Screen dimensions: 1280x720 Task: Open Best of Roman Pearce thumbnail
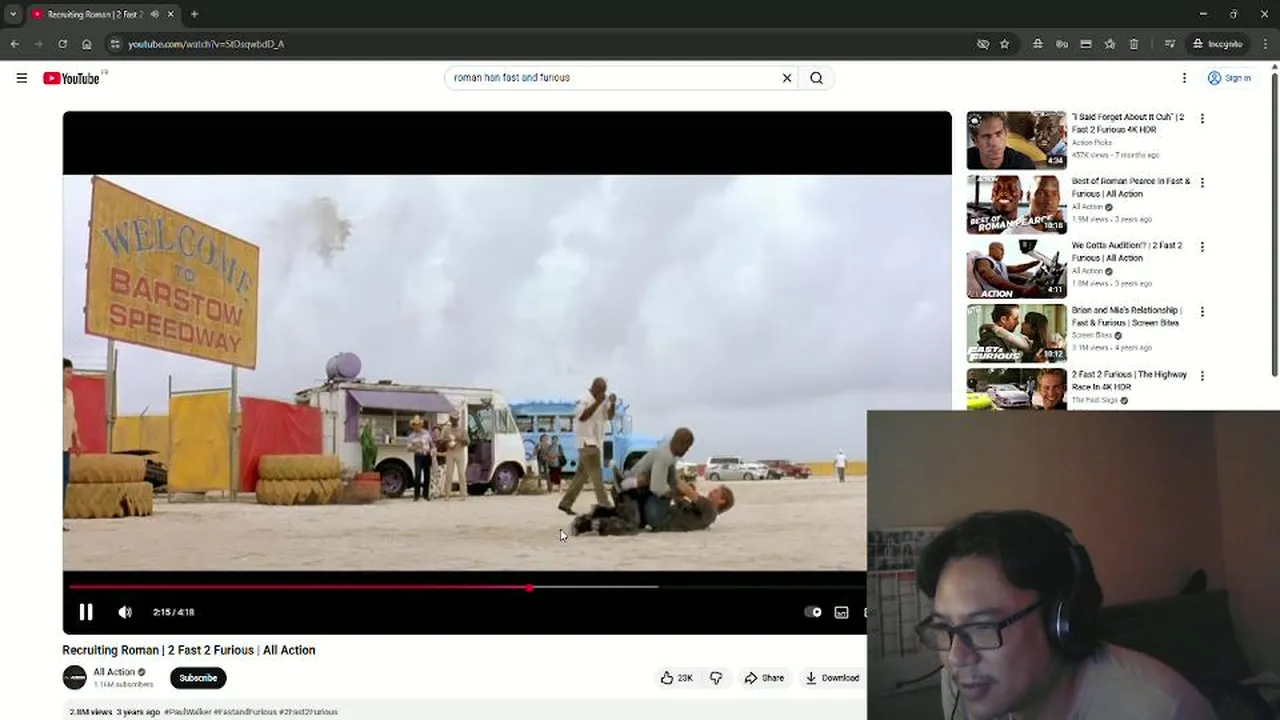pyautogui.click(x=1016, y=204)
